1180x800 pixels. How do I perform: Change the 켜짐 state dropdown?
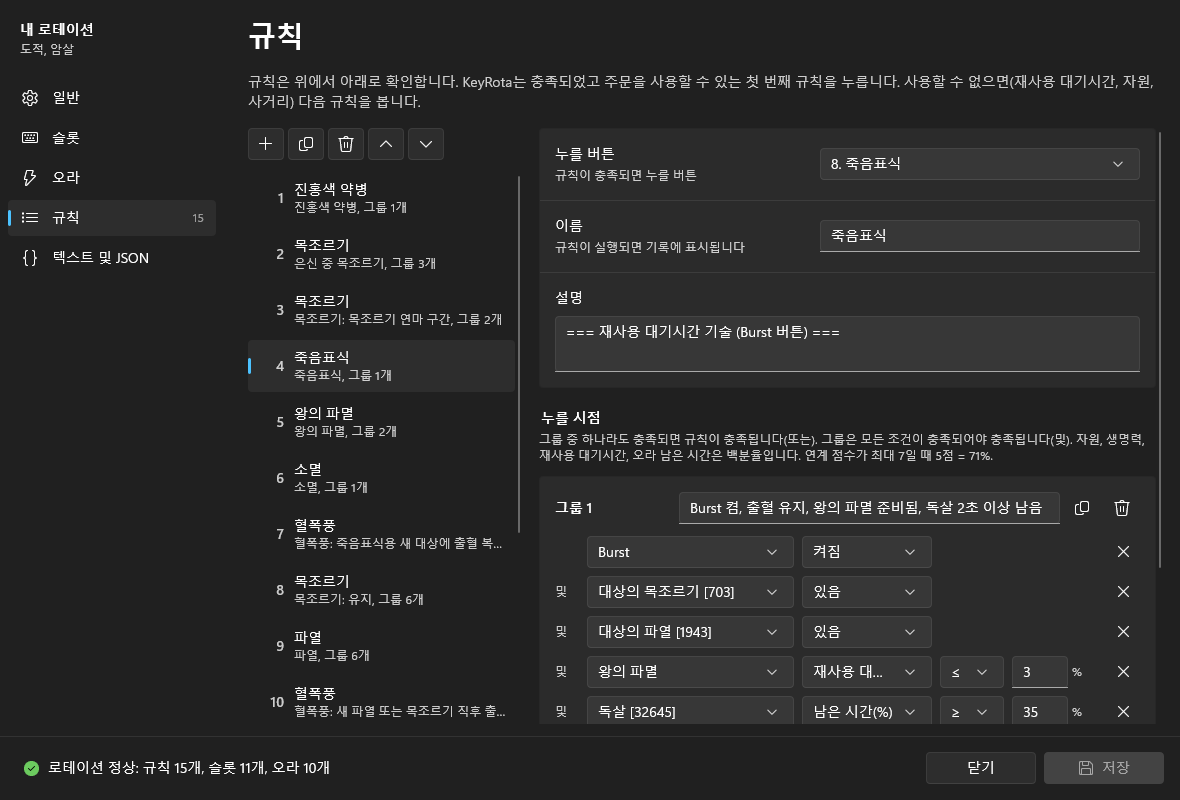point(866,552)
